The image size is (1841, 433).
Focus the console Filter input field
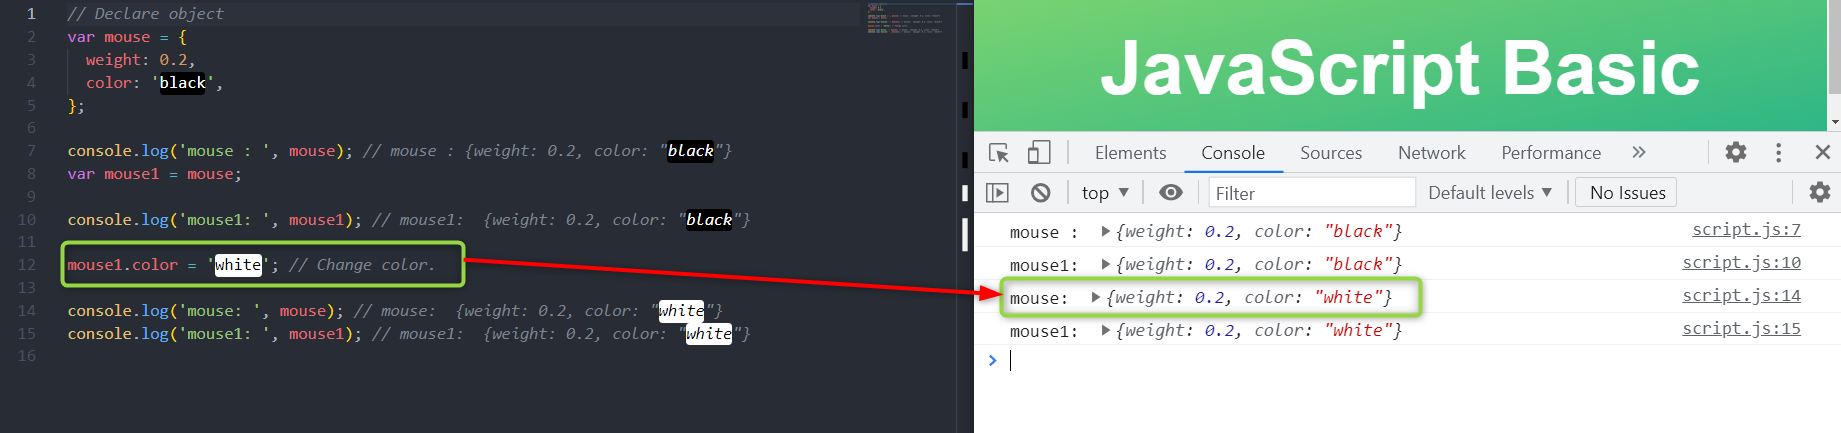[1312, 192]
